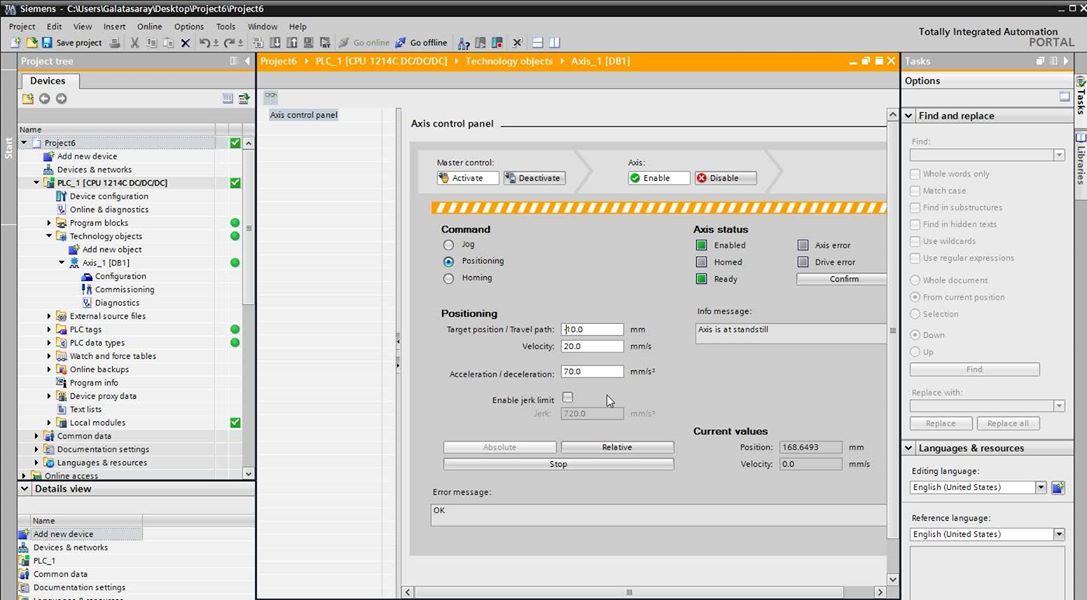Click the Save project button
This screenshot has height=600, width=1087.
[x=71, y=42]
